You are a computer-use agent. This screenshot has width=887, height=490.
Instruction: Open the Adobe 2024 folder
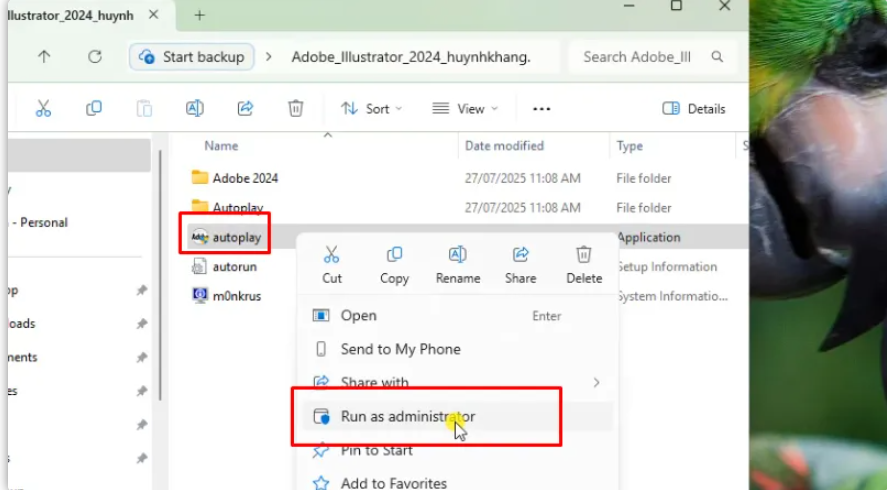click(x=245, y=178)
